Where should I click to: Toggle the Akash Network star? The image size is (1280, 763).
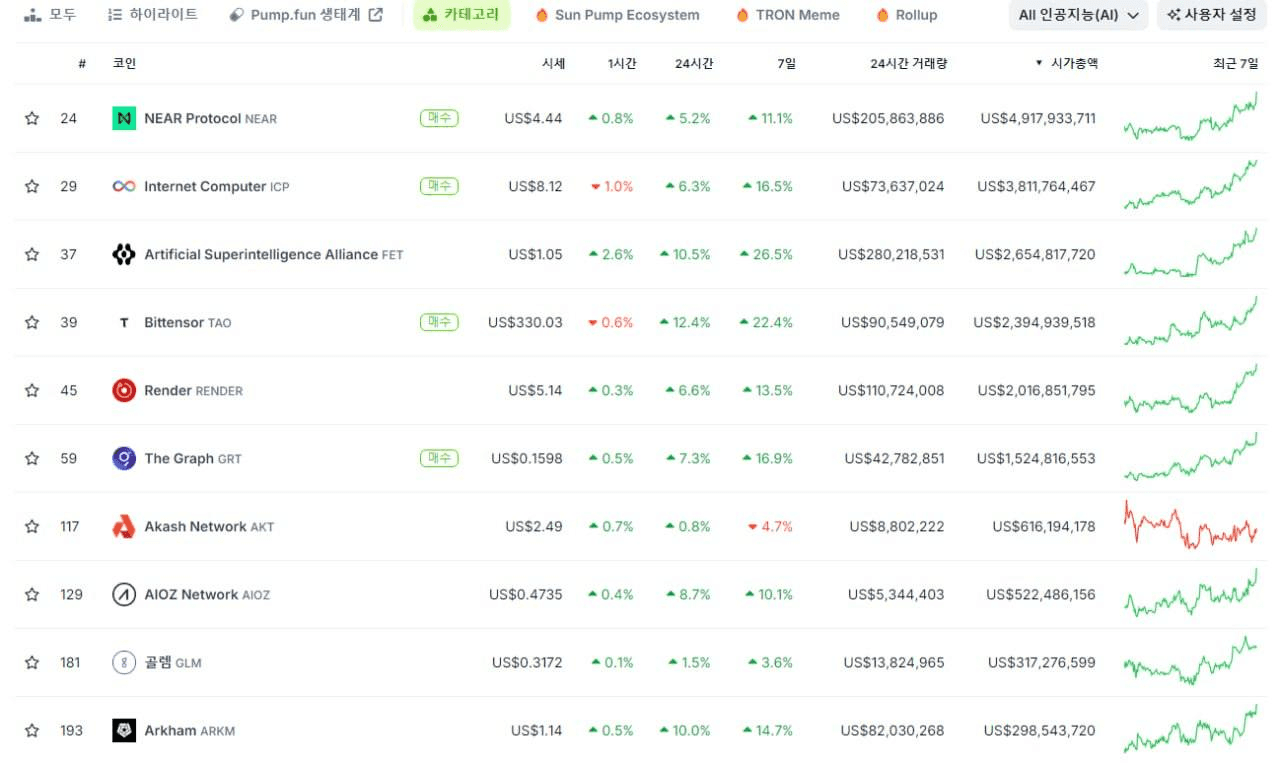pos(32,526)
